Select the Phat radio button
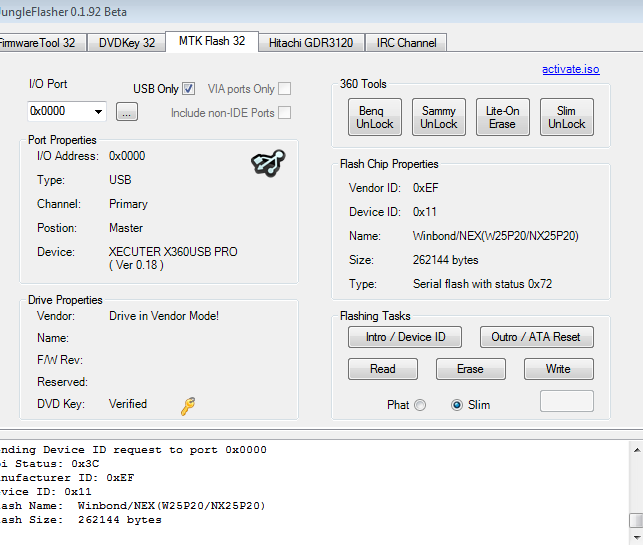Viewport: 643px width, 545px height. point(420,405)
